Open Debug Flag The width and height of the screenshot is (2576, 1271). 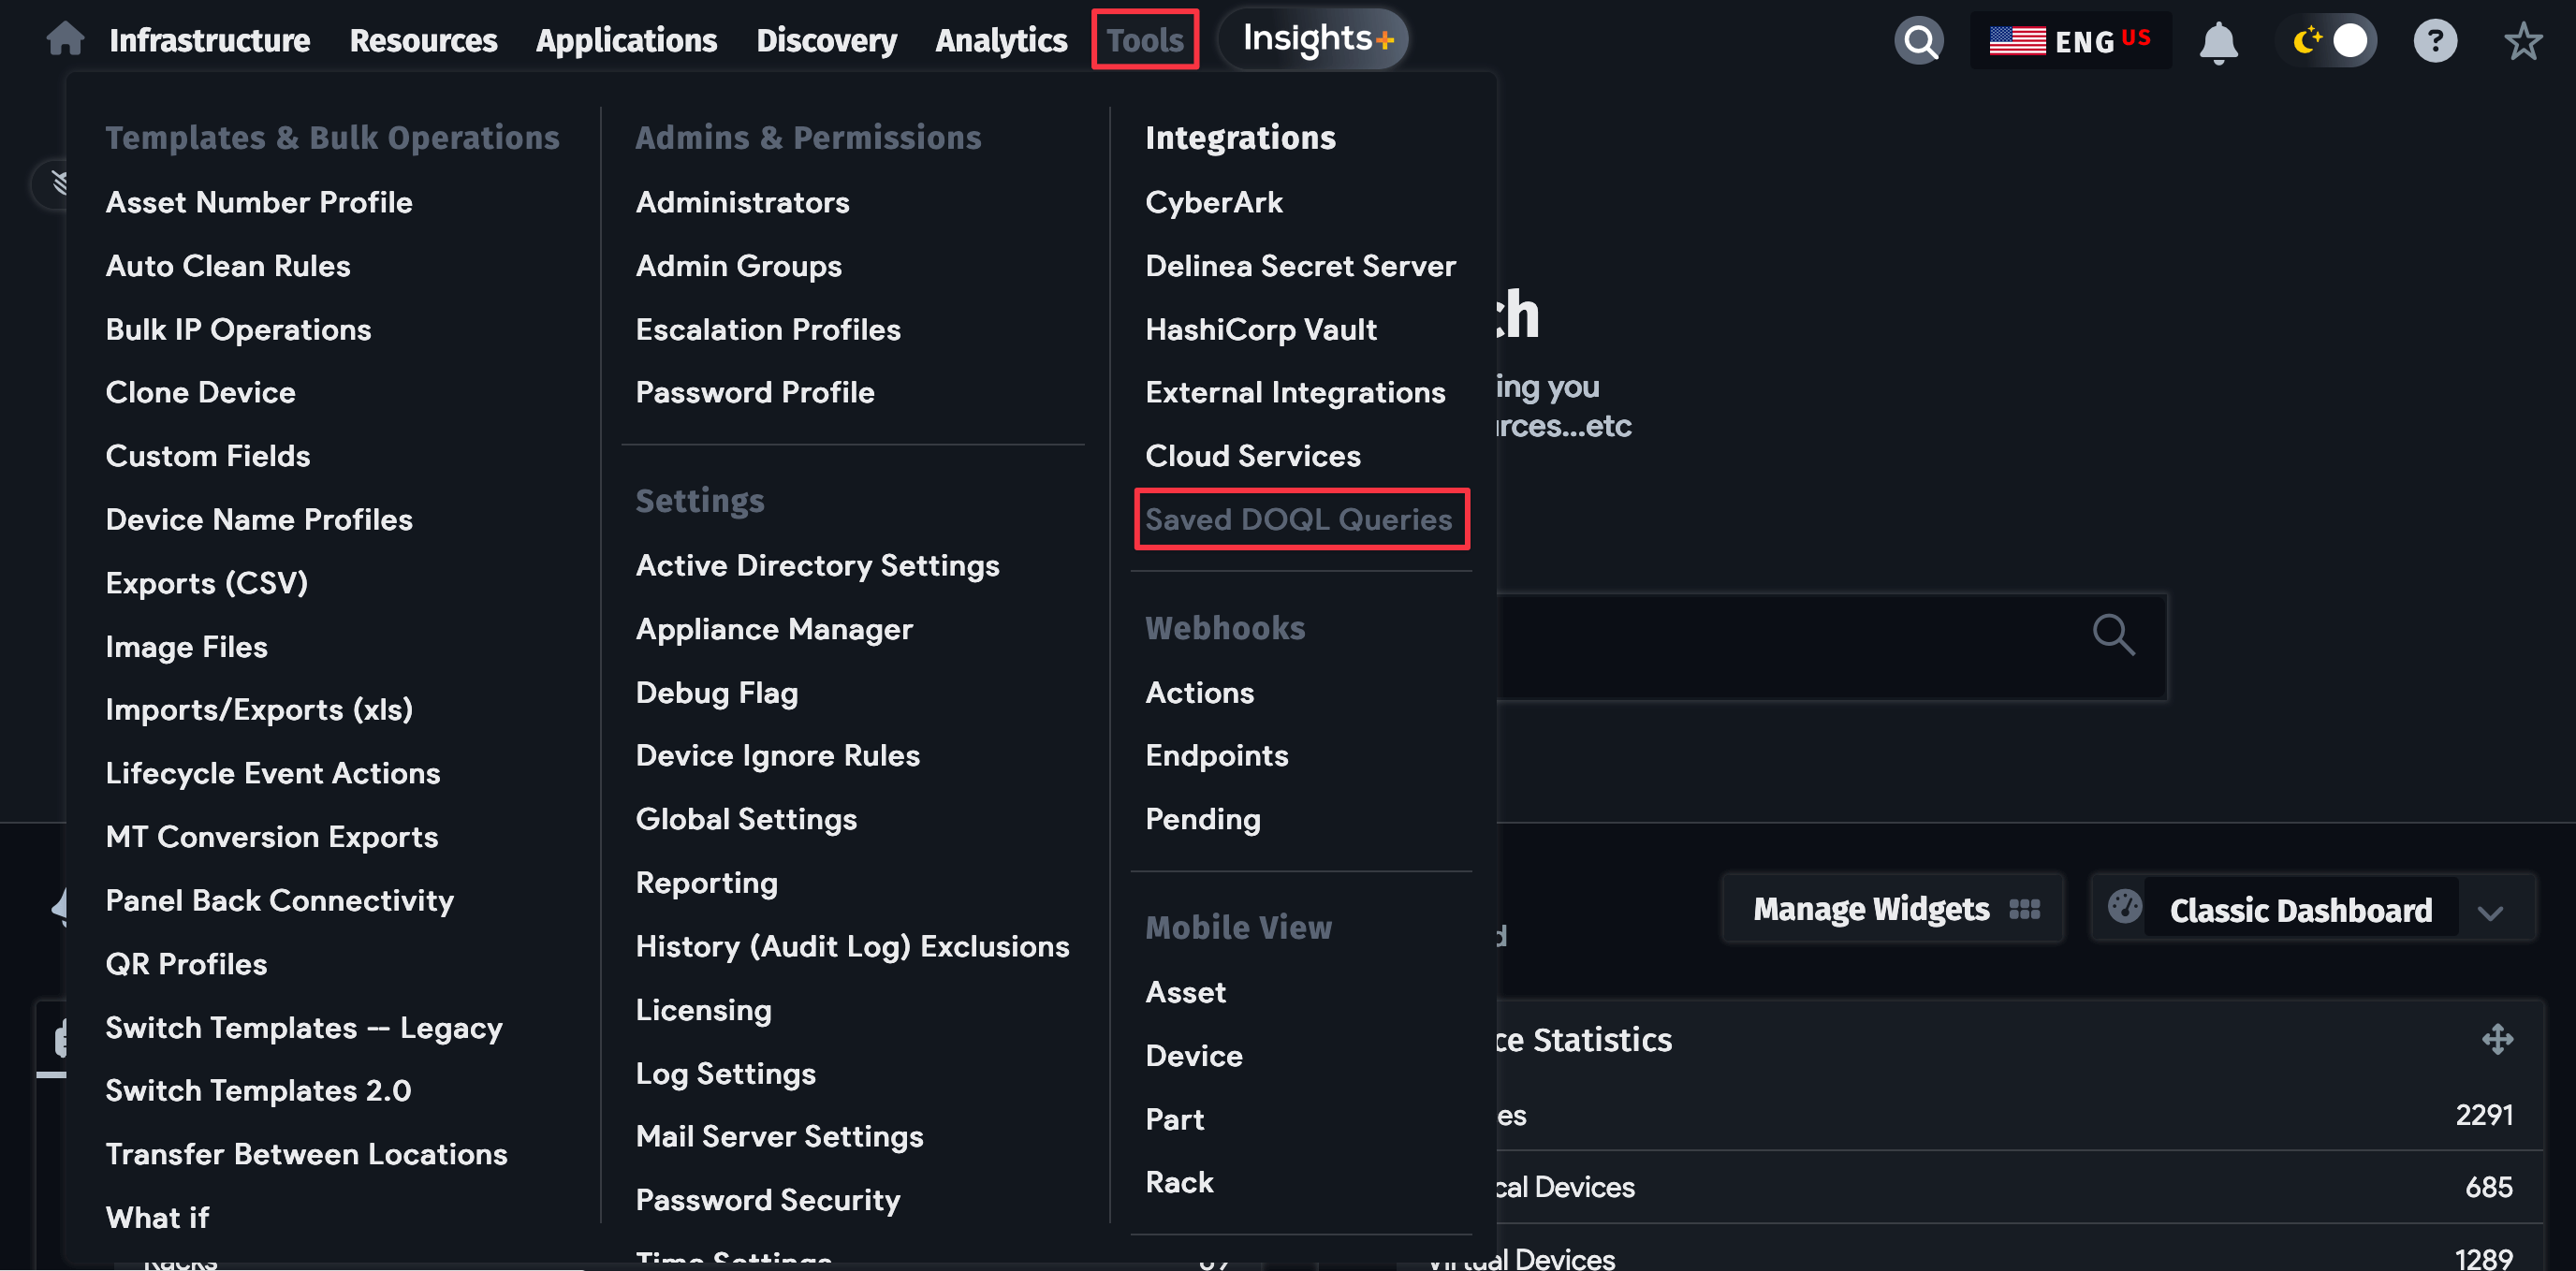(717, 693)
